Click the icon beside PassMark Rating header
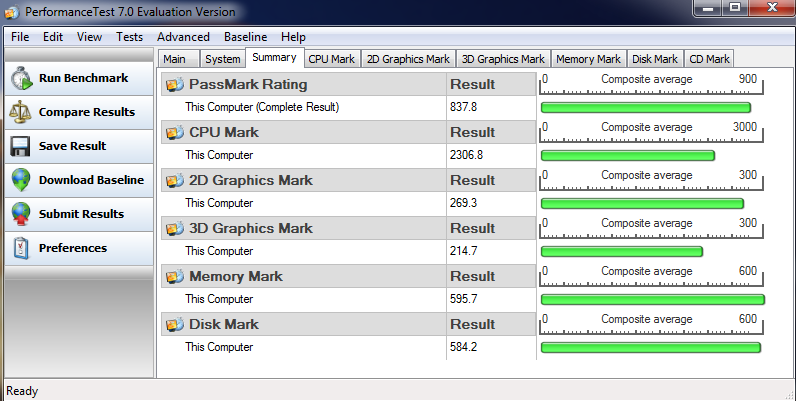796x401 pixels. coord(175,84)
